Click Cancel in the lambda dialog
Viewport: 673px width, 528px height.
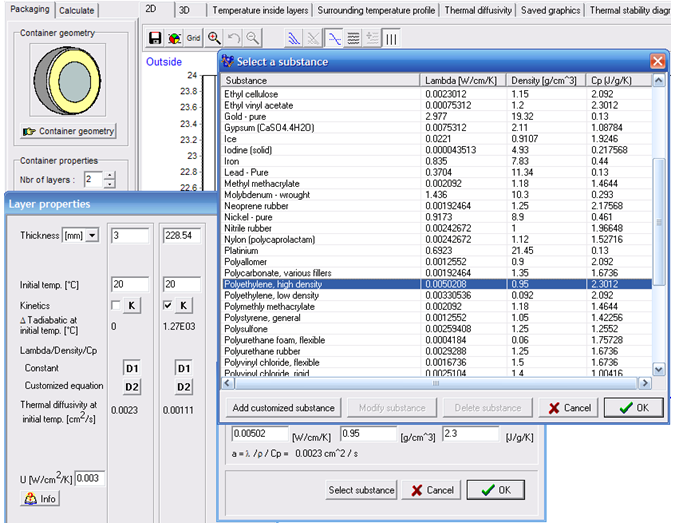tap(431, 490)
